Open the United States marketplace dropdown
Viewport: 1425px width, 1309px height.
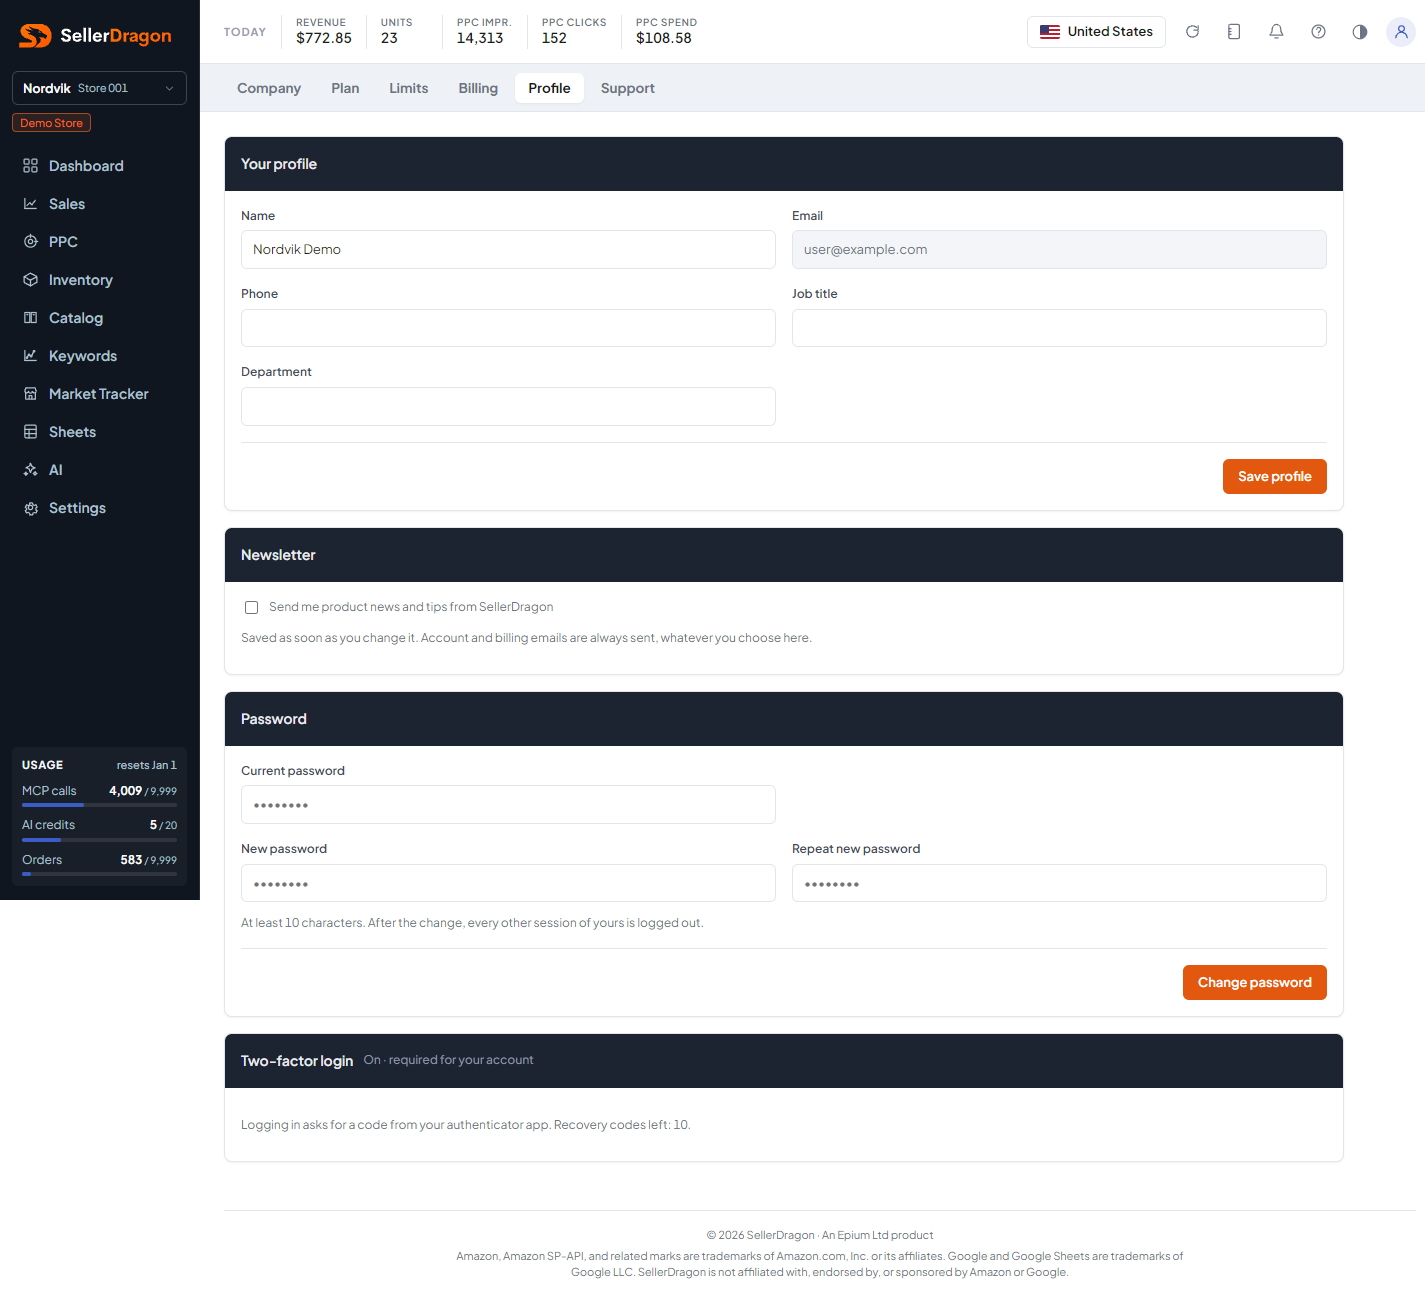pyautogui.click(x=1096, y=32)
